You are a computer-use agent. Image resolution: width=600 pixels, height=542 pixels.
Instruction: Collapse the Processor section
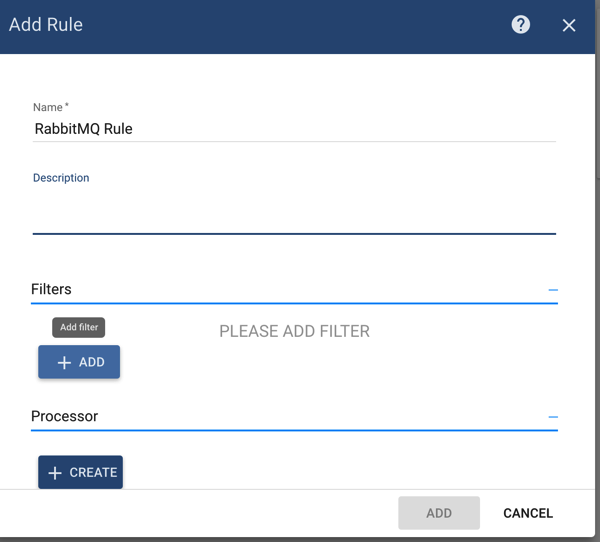pyautogui.click(x=553, y=417)
